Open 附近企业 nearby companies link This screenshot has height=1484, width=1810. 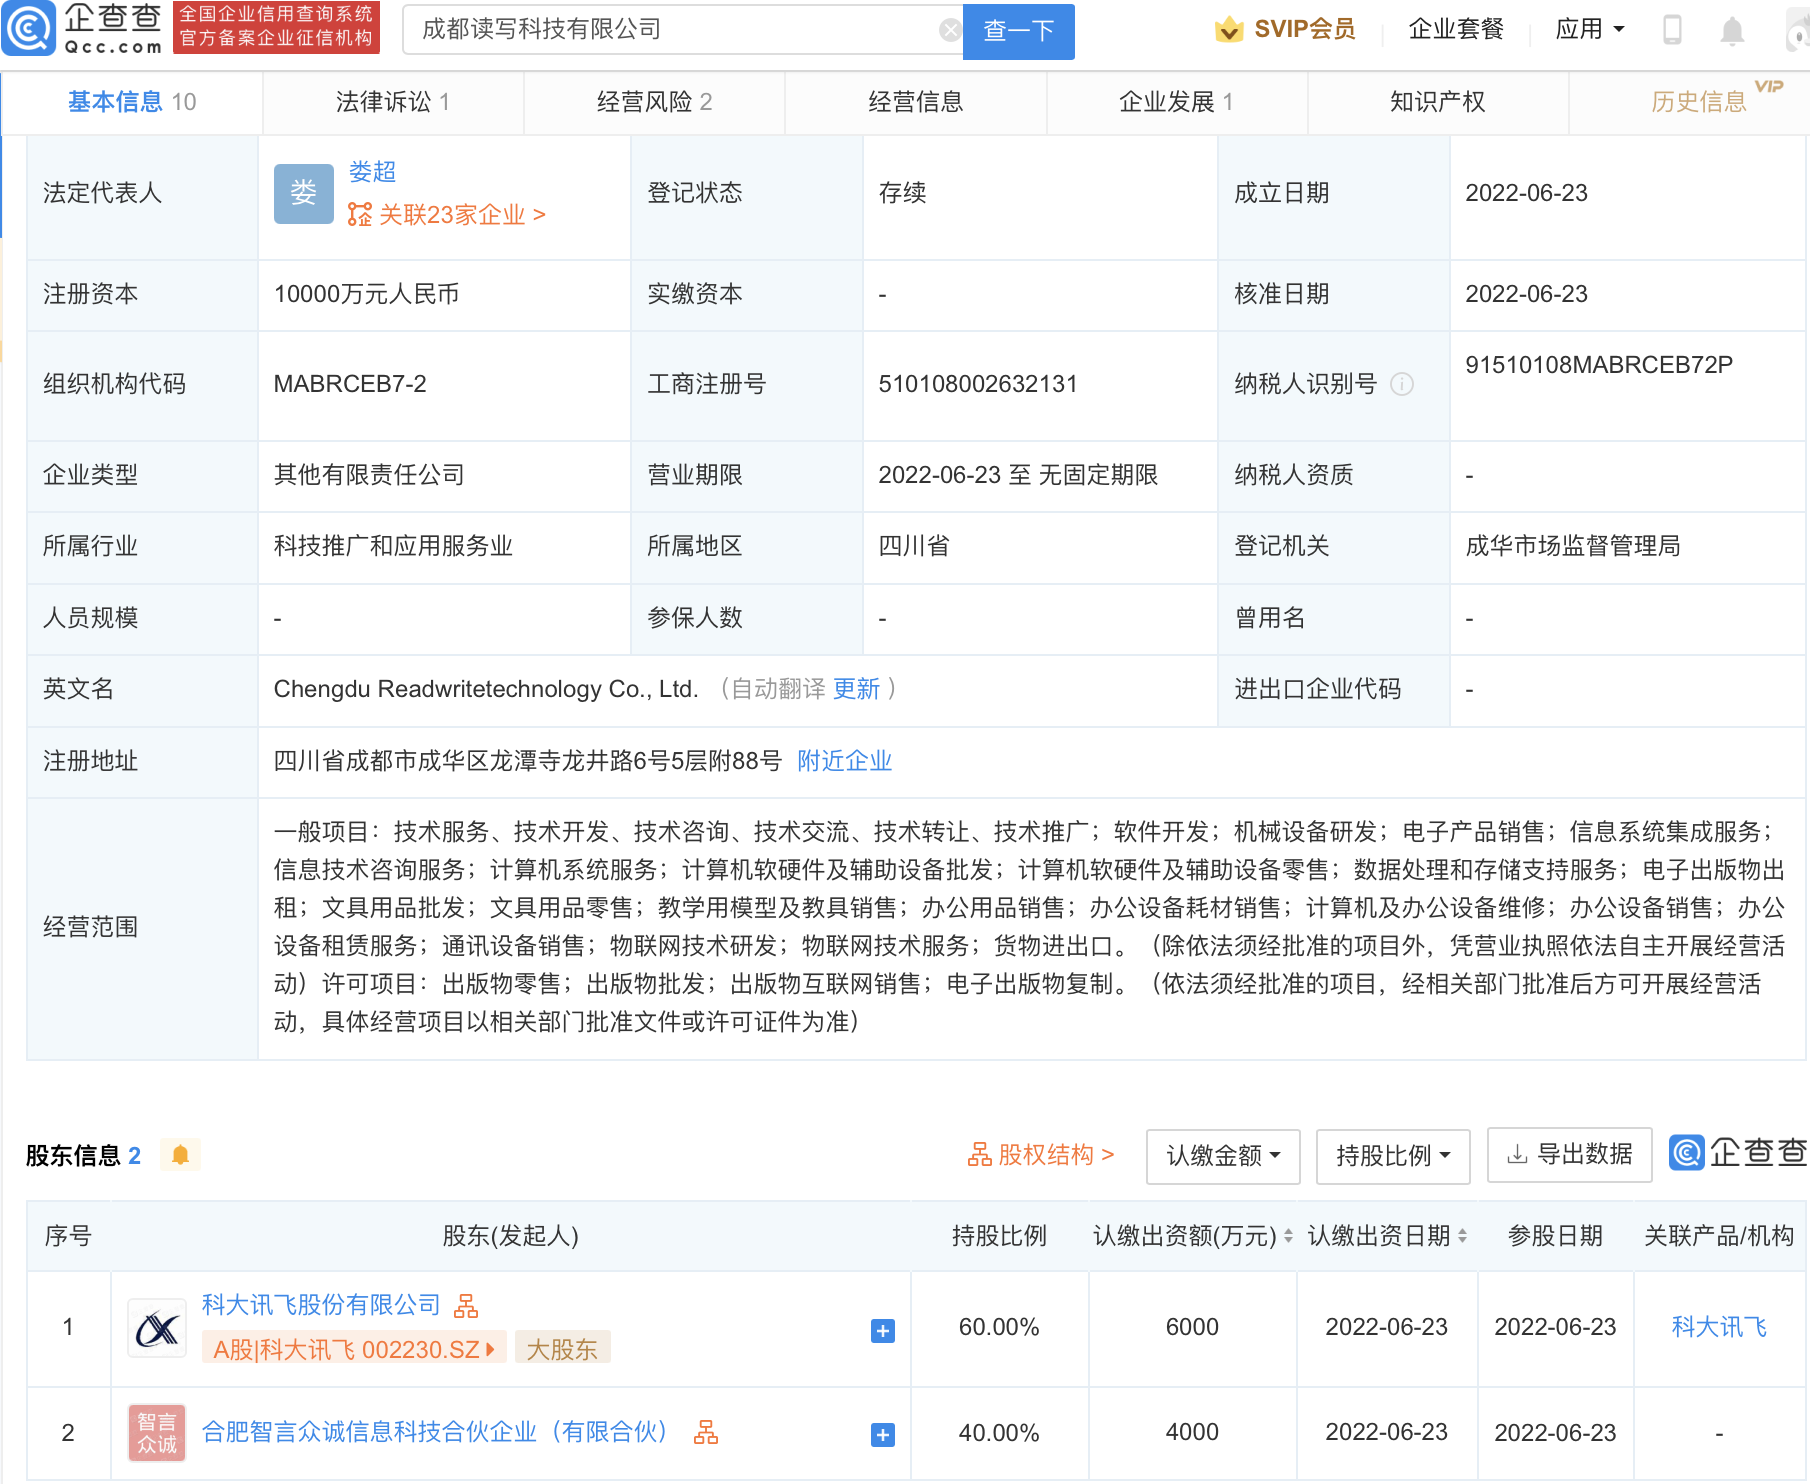click(x=845, y=761)
